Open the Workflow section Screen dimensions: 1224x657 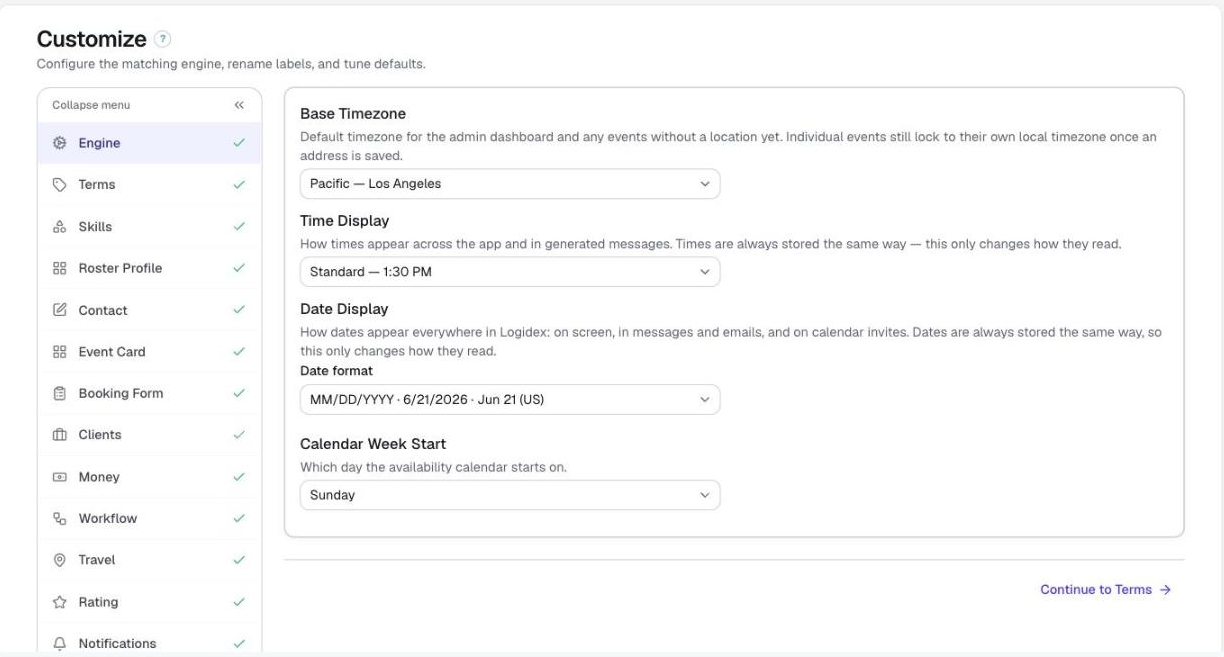click(149, 518)
